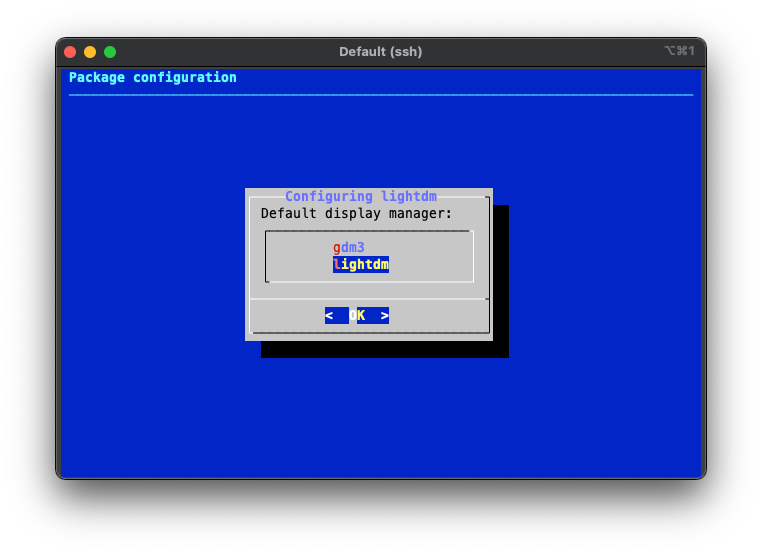Select the highlighted lightdm option
The height and width of the screenshot is (553, 762).
[361, 264]
